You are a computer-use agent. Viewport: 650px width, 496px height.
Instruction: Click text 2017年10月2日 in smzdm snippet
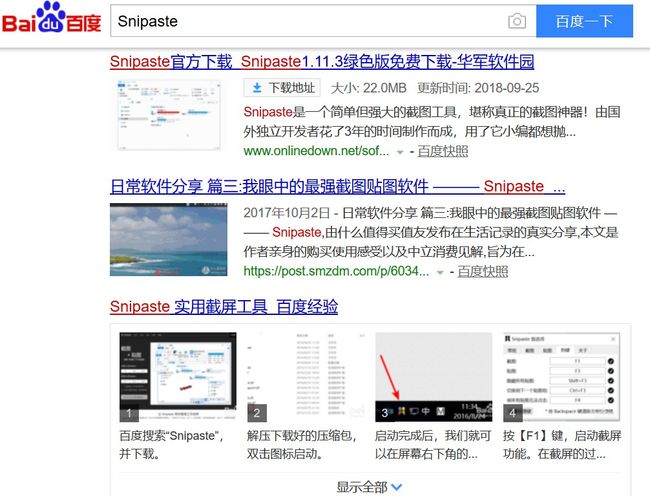pos(286,213)
